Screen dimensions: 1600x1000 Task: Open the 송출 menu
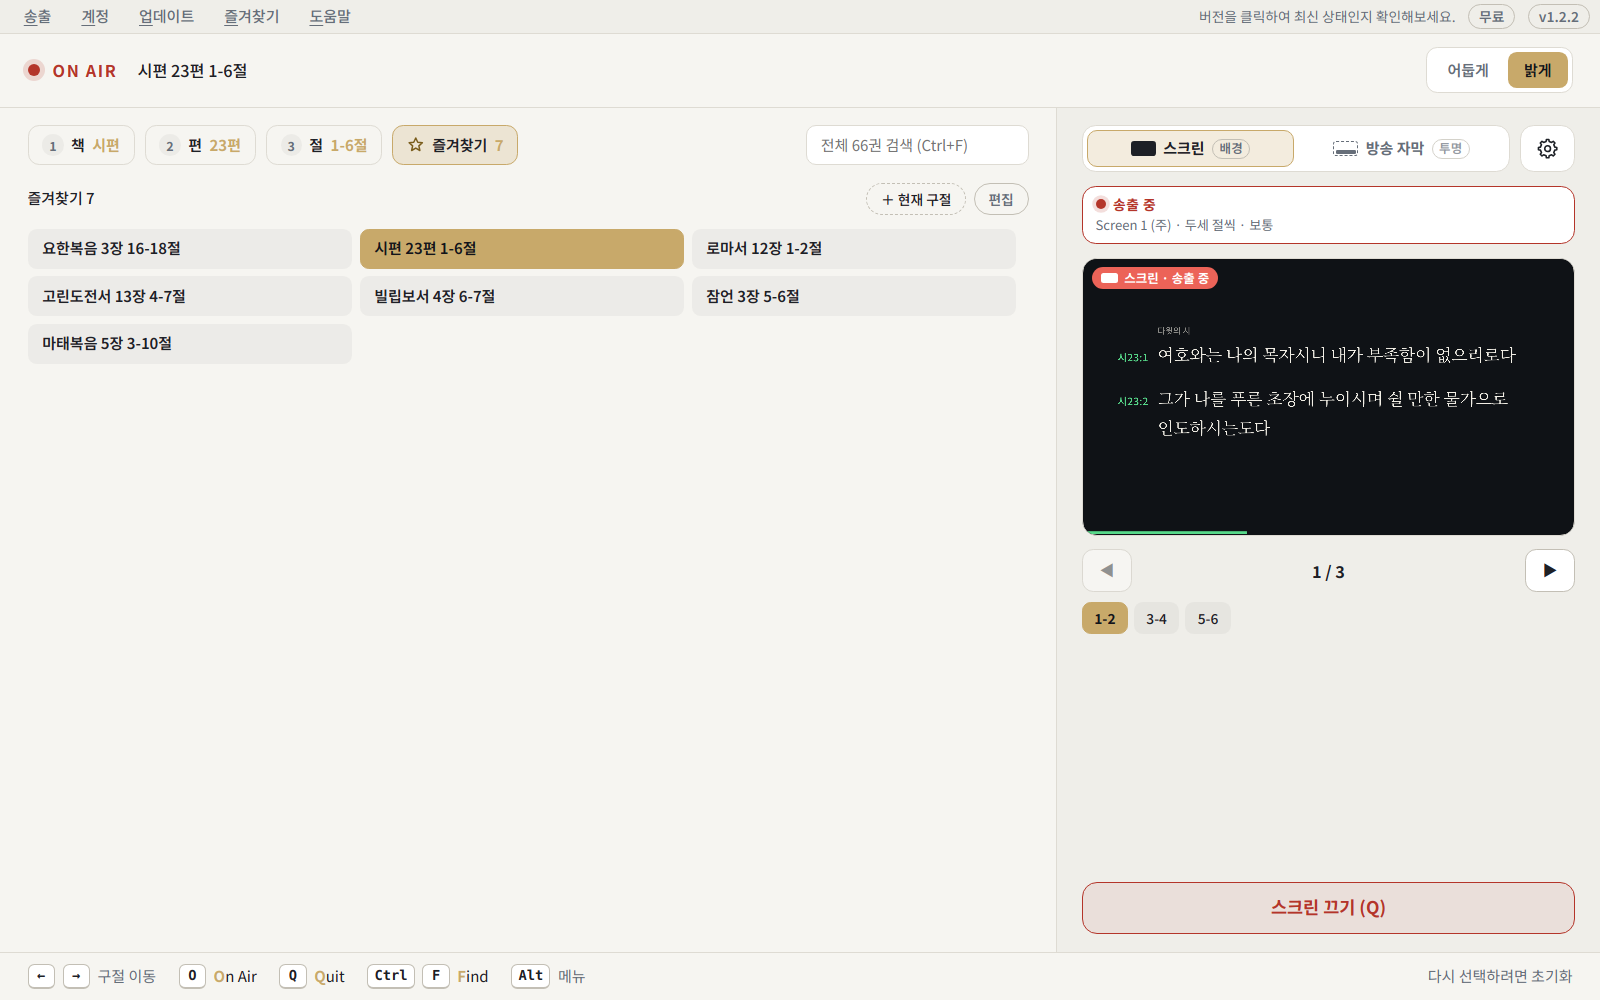(x=38, y=16)
